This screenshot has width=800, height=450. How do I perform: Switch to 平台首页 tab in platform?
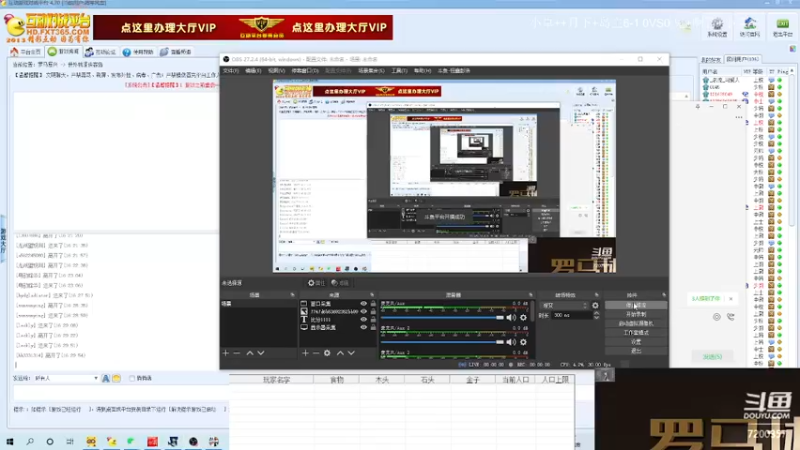click(x=26, y=52)
